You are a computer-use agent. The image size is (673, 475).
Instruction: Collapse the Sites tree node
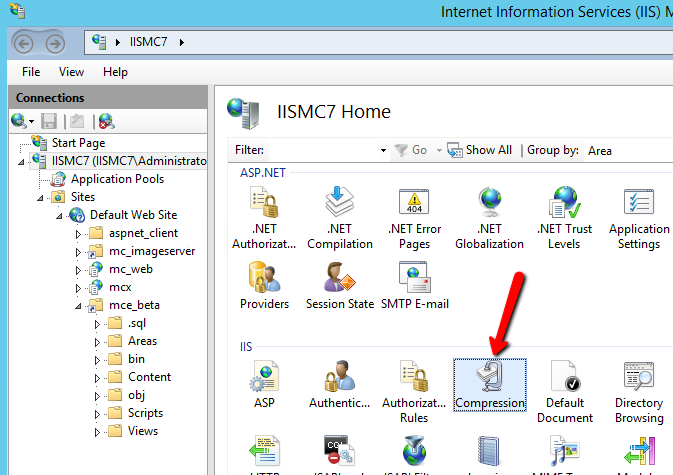(x=40, y=198)
